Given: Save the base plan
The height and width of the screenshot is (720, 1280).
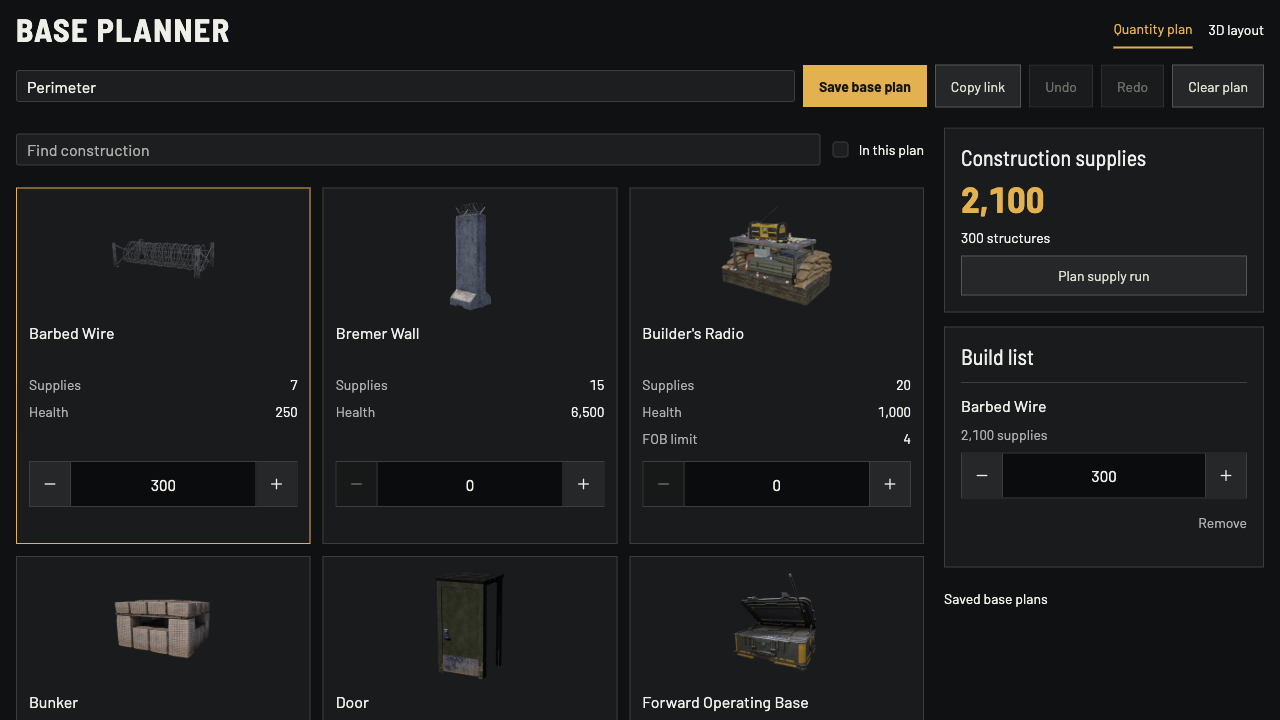Looking at the screenshot, I should 865,87.
